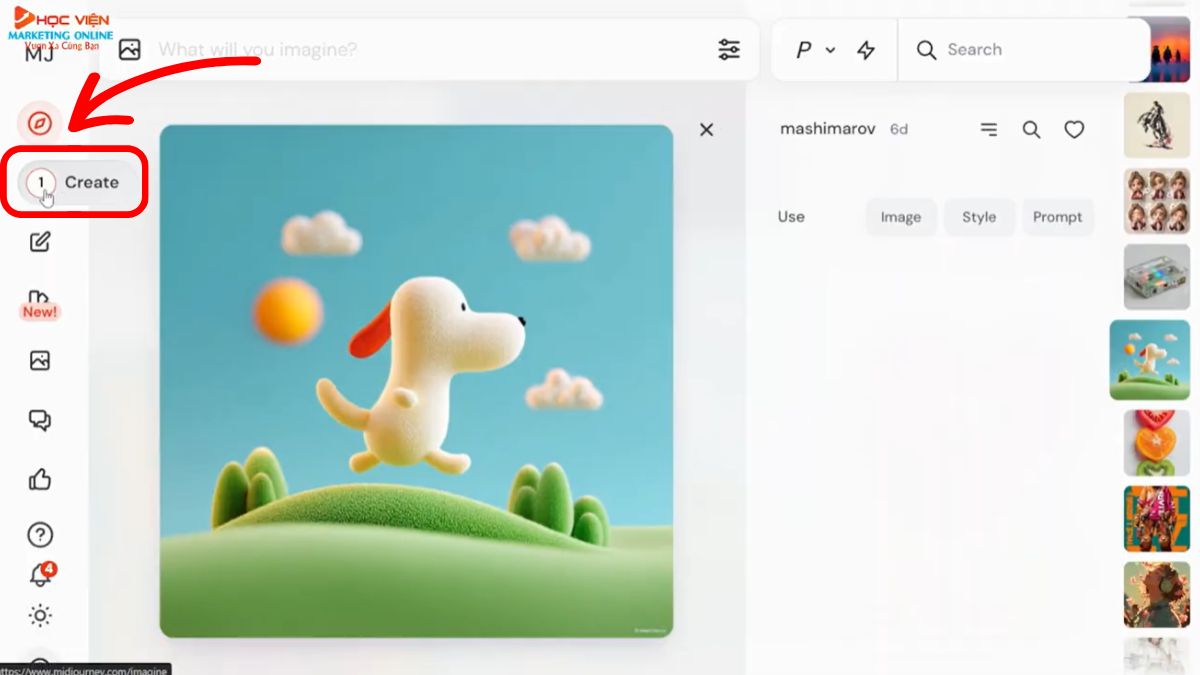Screen dimensions: 1200x675
Task: Open the Edit pencil icon in sidebar
Action: pyautogui.click(x=40, y=242)
